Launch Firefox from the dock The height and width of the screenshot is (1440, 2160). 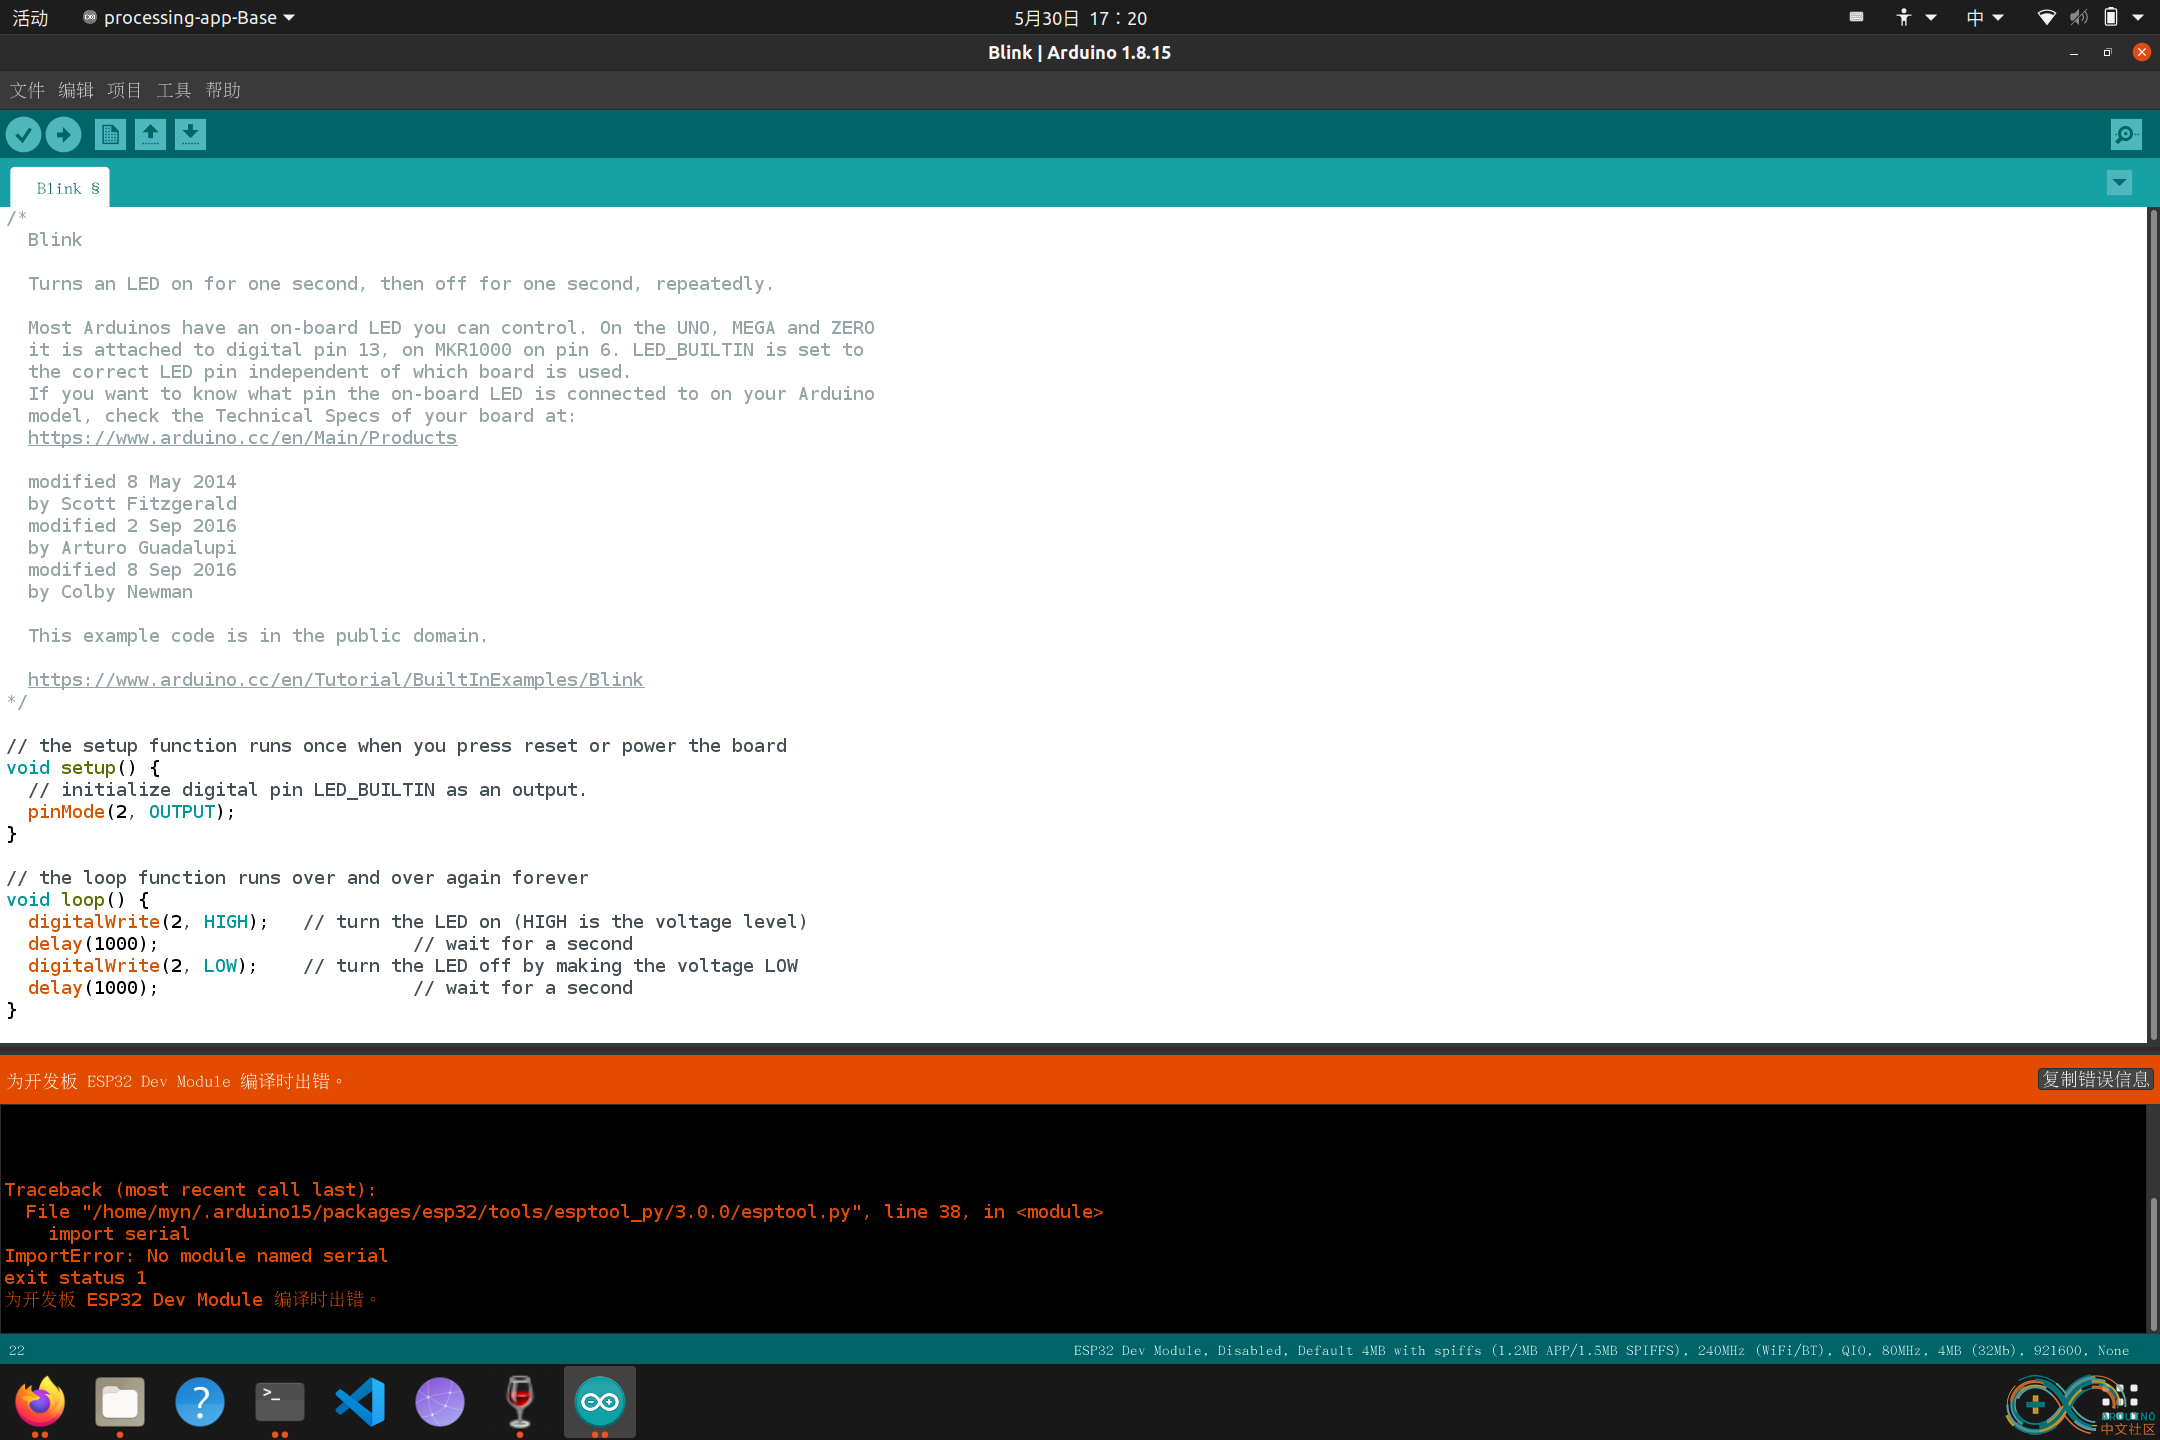40,1401
